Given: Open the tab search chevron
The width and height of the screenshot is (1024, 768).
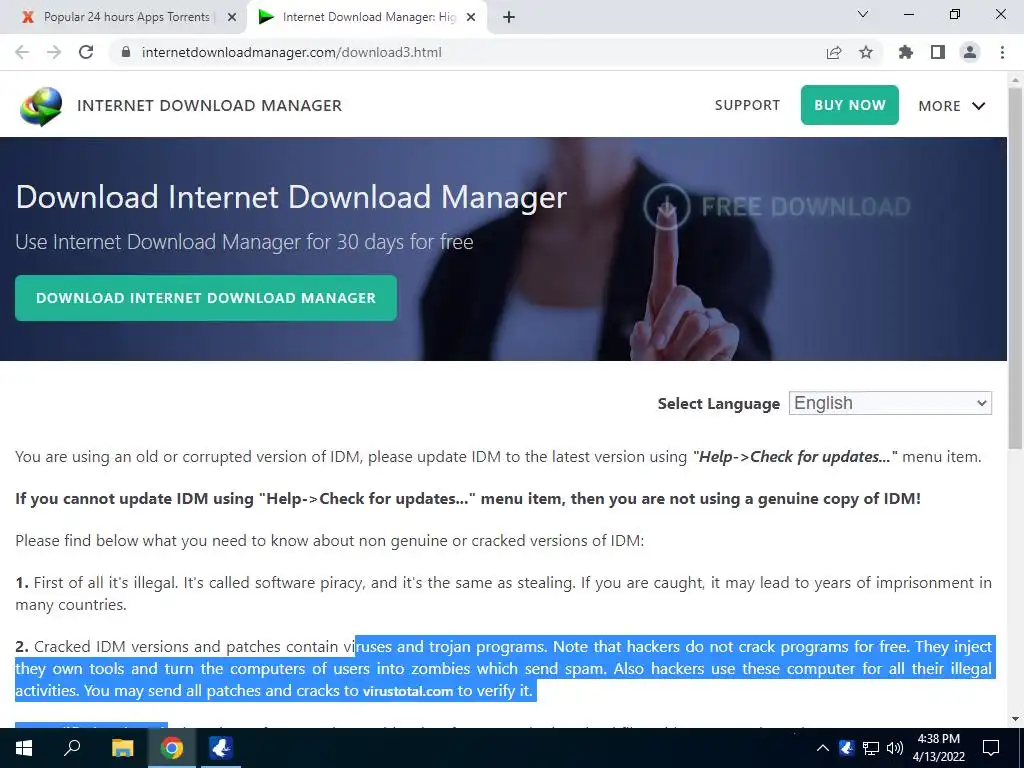Looking at the screenshot, I should point(863,14).
